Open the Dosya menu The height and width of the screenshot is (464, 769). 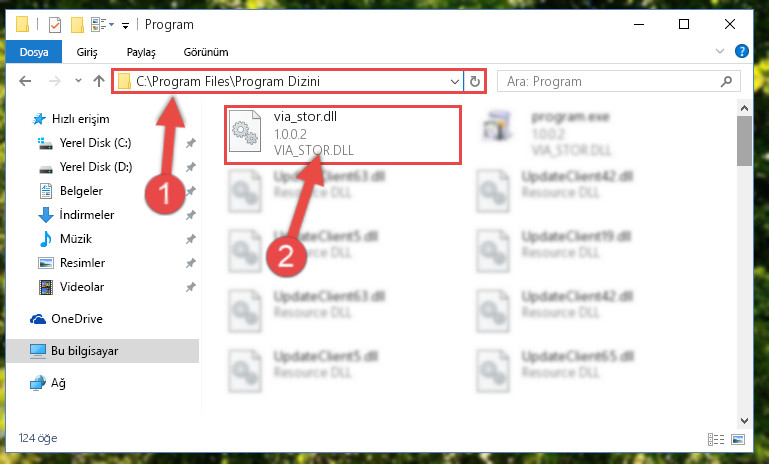[x=34, y=52]
